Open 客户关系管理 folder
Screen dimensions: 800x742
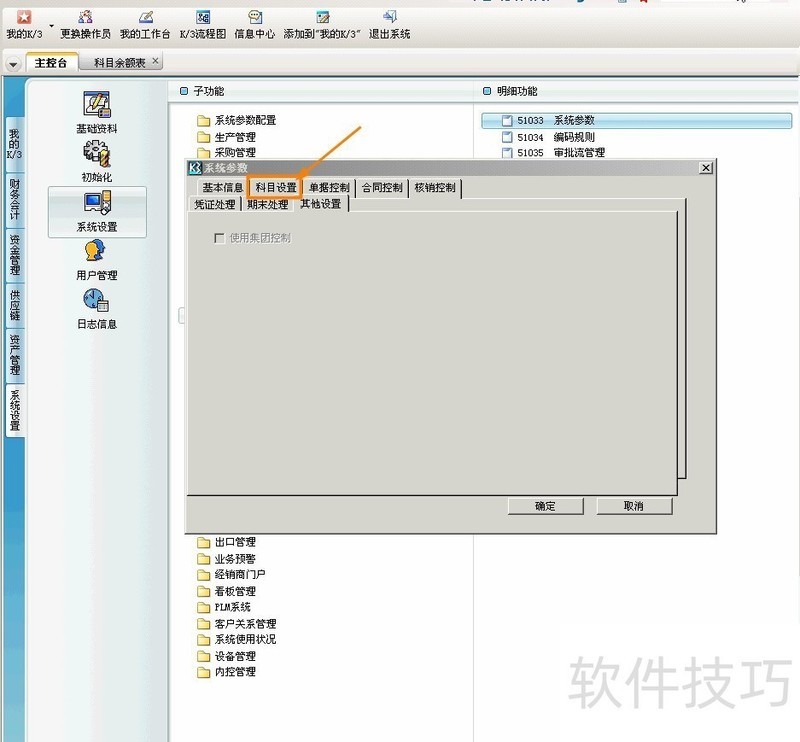click(236, 624)
